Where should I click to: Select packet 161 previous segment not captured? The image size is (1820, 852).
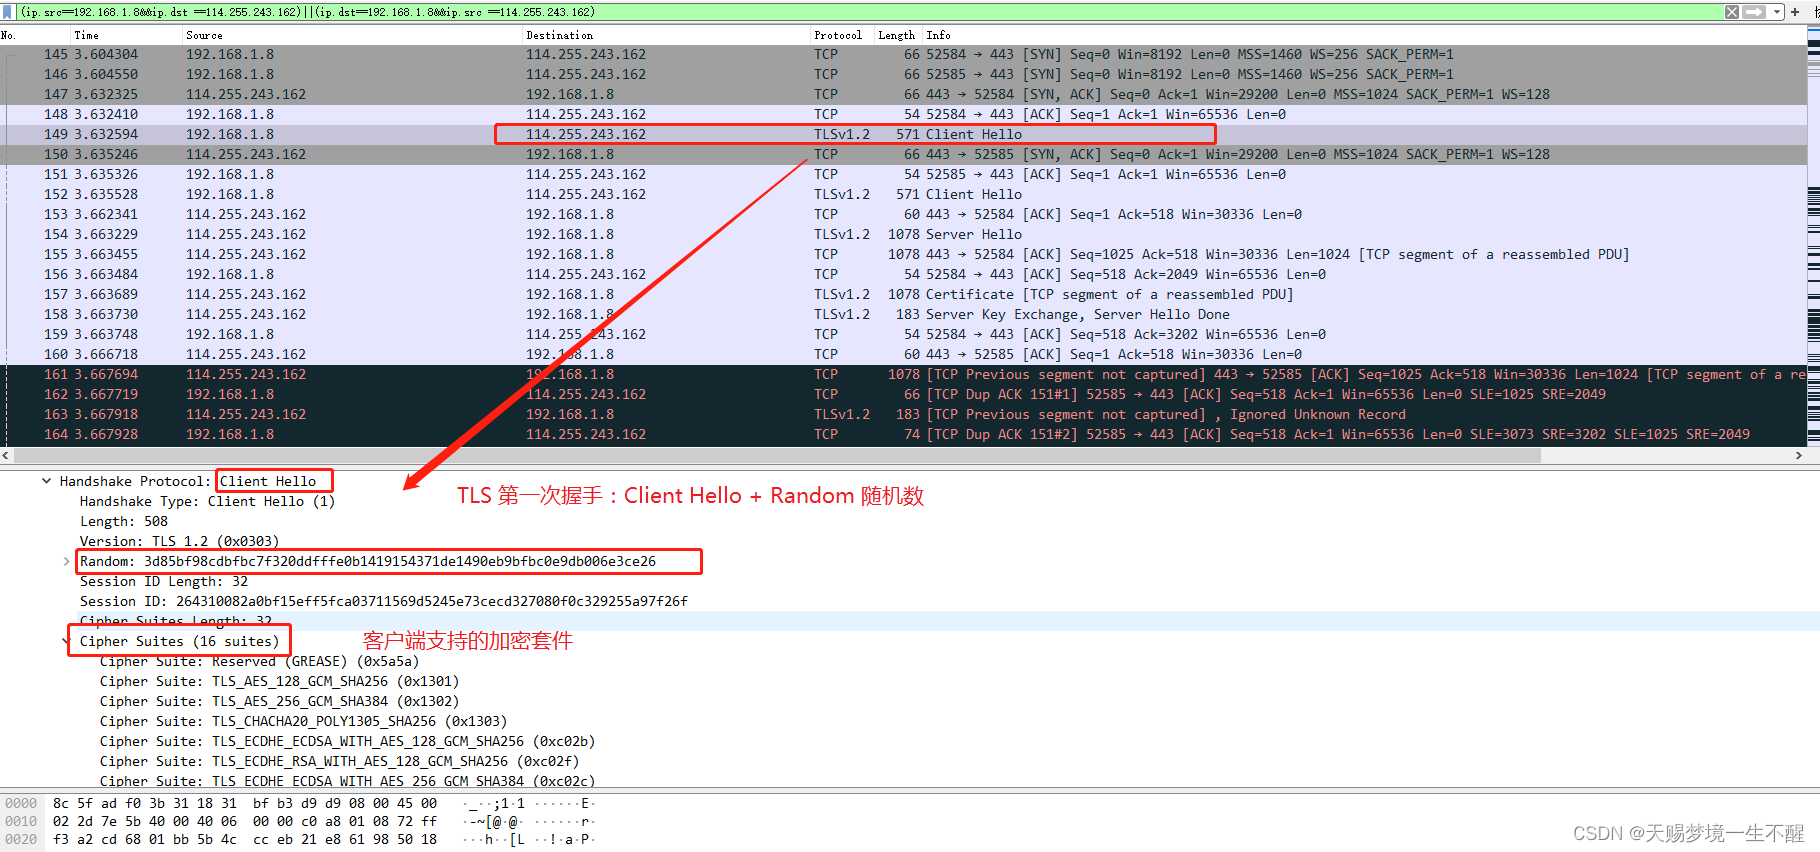[x=903, y=374]
